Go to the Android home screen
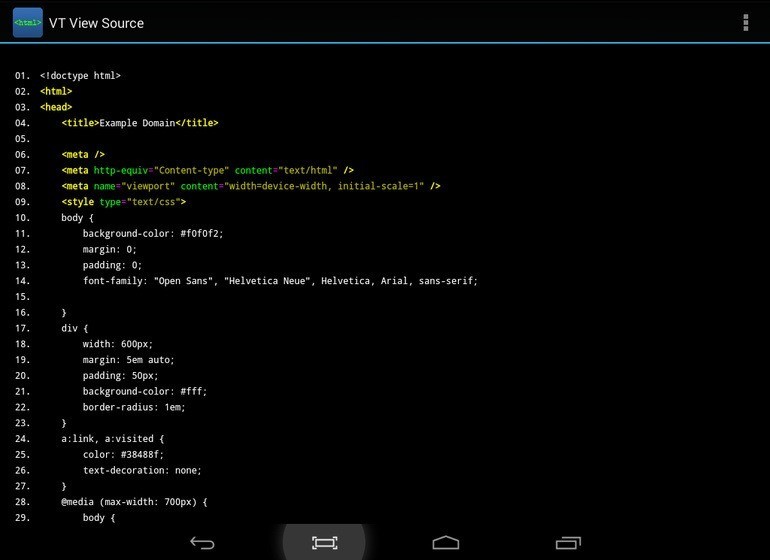The height and width of the screenshot is (560, 770). click(446, 543)
